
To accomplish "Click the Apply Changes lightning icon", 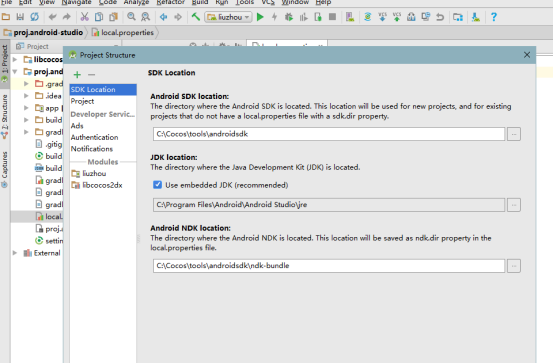I will coord(274,17).
